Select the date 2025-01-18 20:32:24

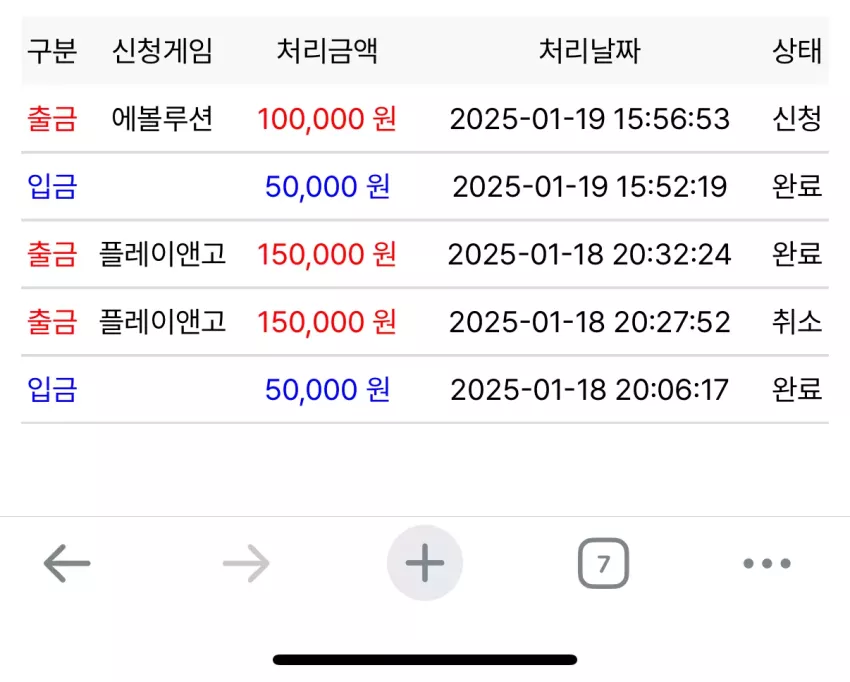pyautogui.click(x=590, y=254)
